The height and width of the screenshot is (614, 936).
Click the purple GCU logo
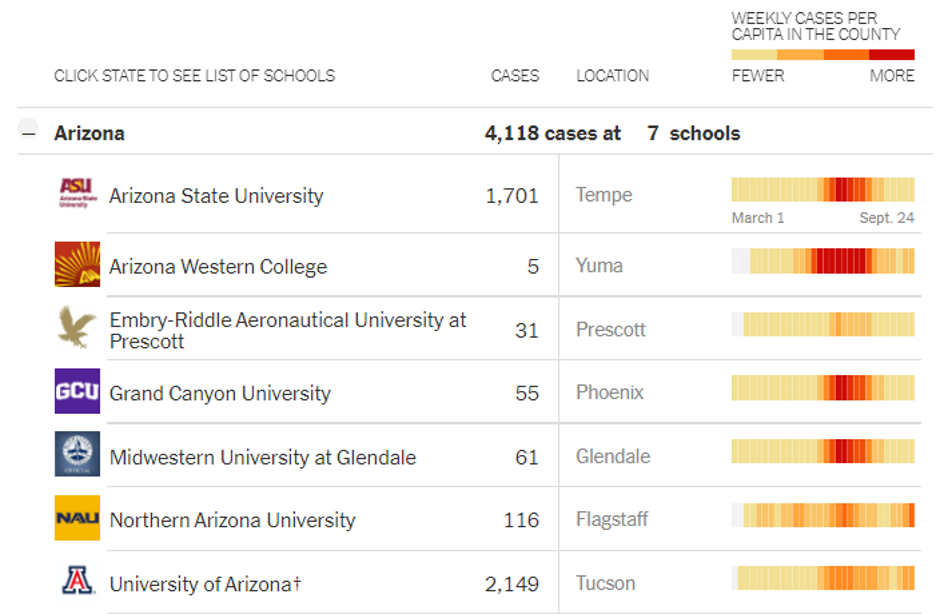(77, 391)
